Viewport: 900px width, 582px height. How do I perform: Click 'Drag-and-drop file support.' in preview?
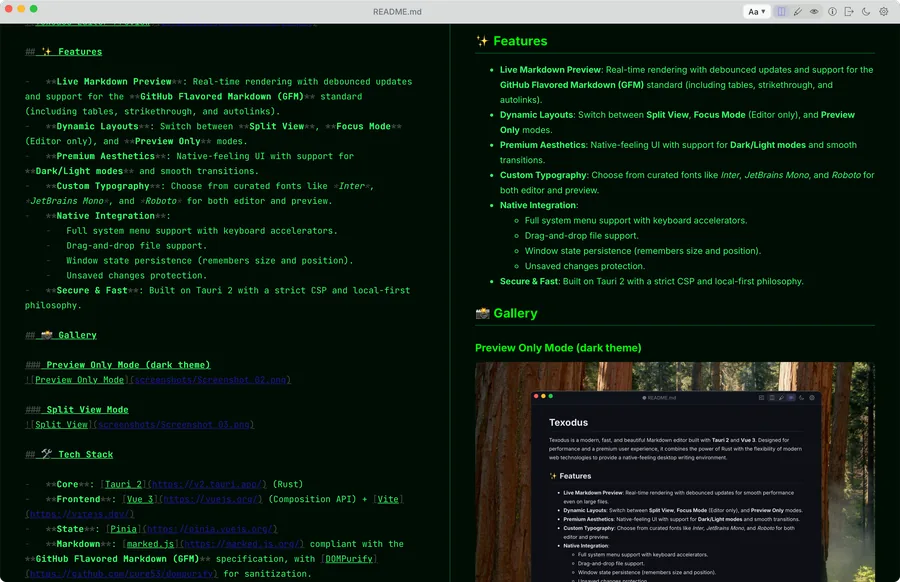click(581, 236)
